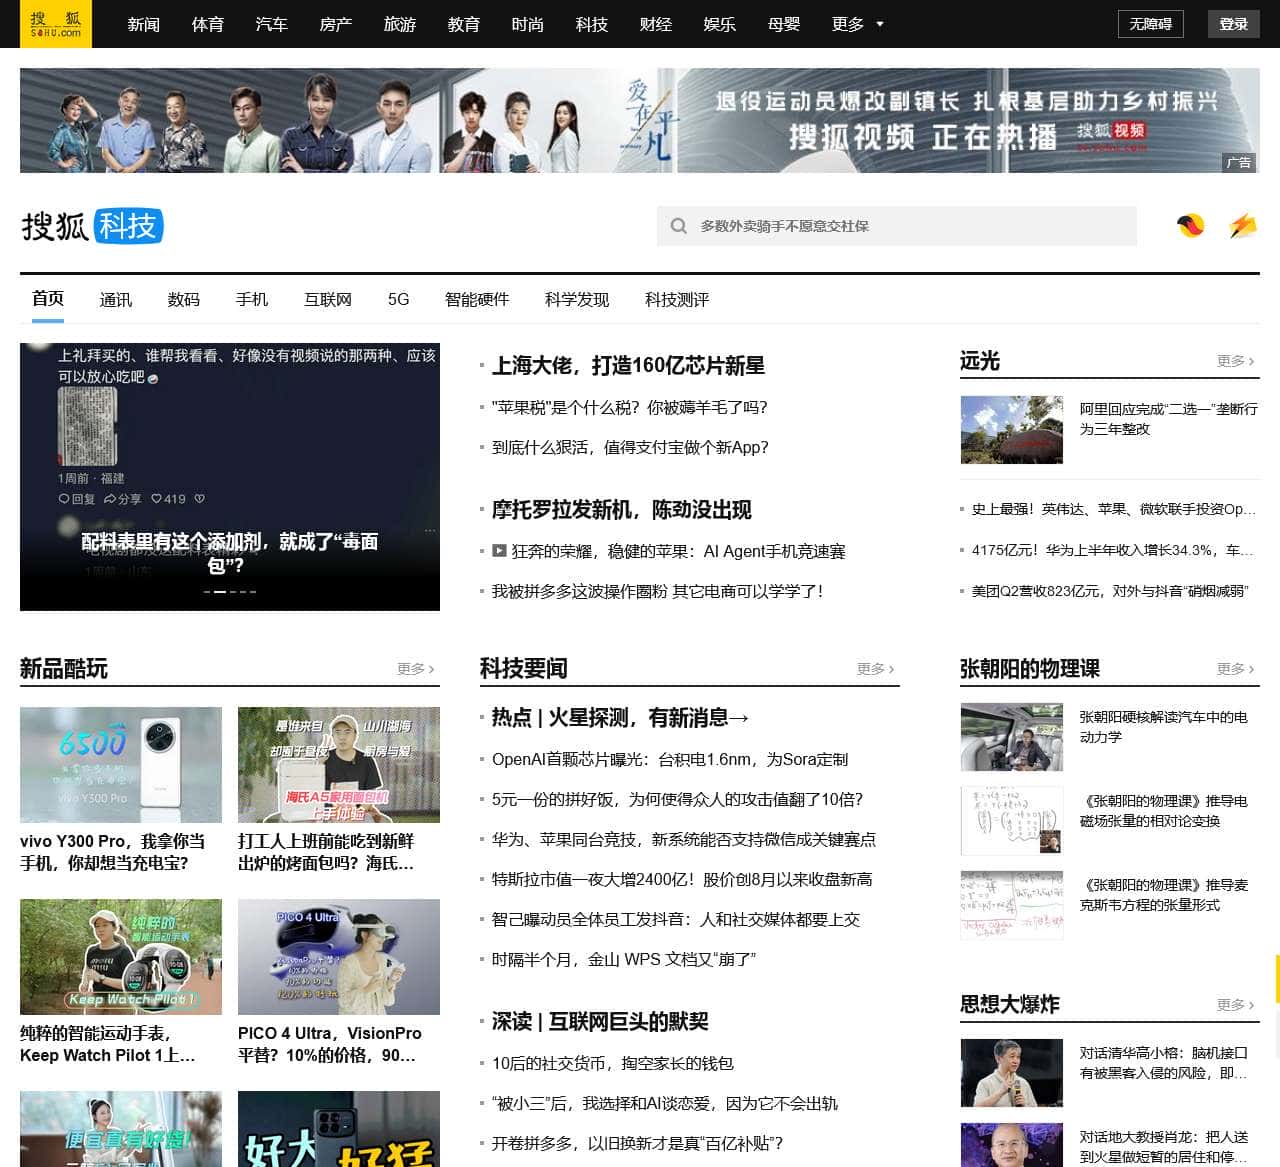Like the video by clicking the 419 heart
Screen dimensions: 1280x1167
167,498
